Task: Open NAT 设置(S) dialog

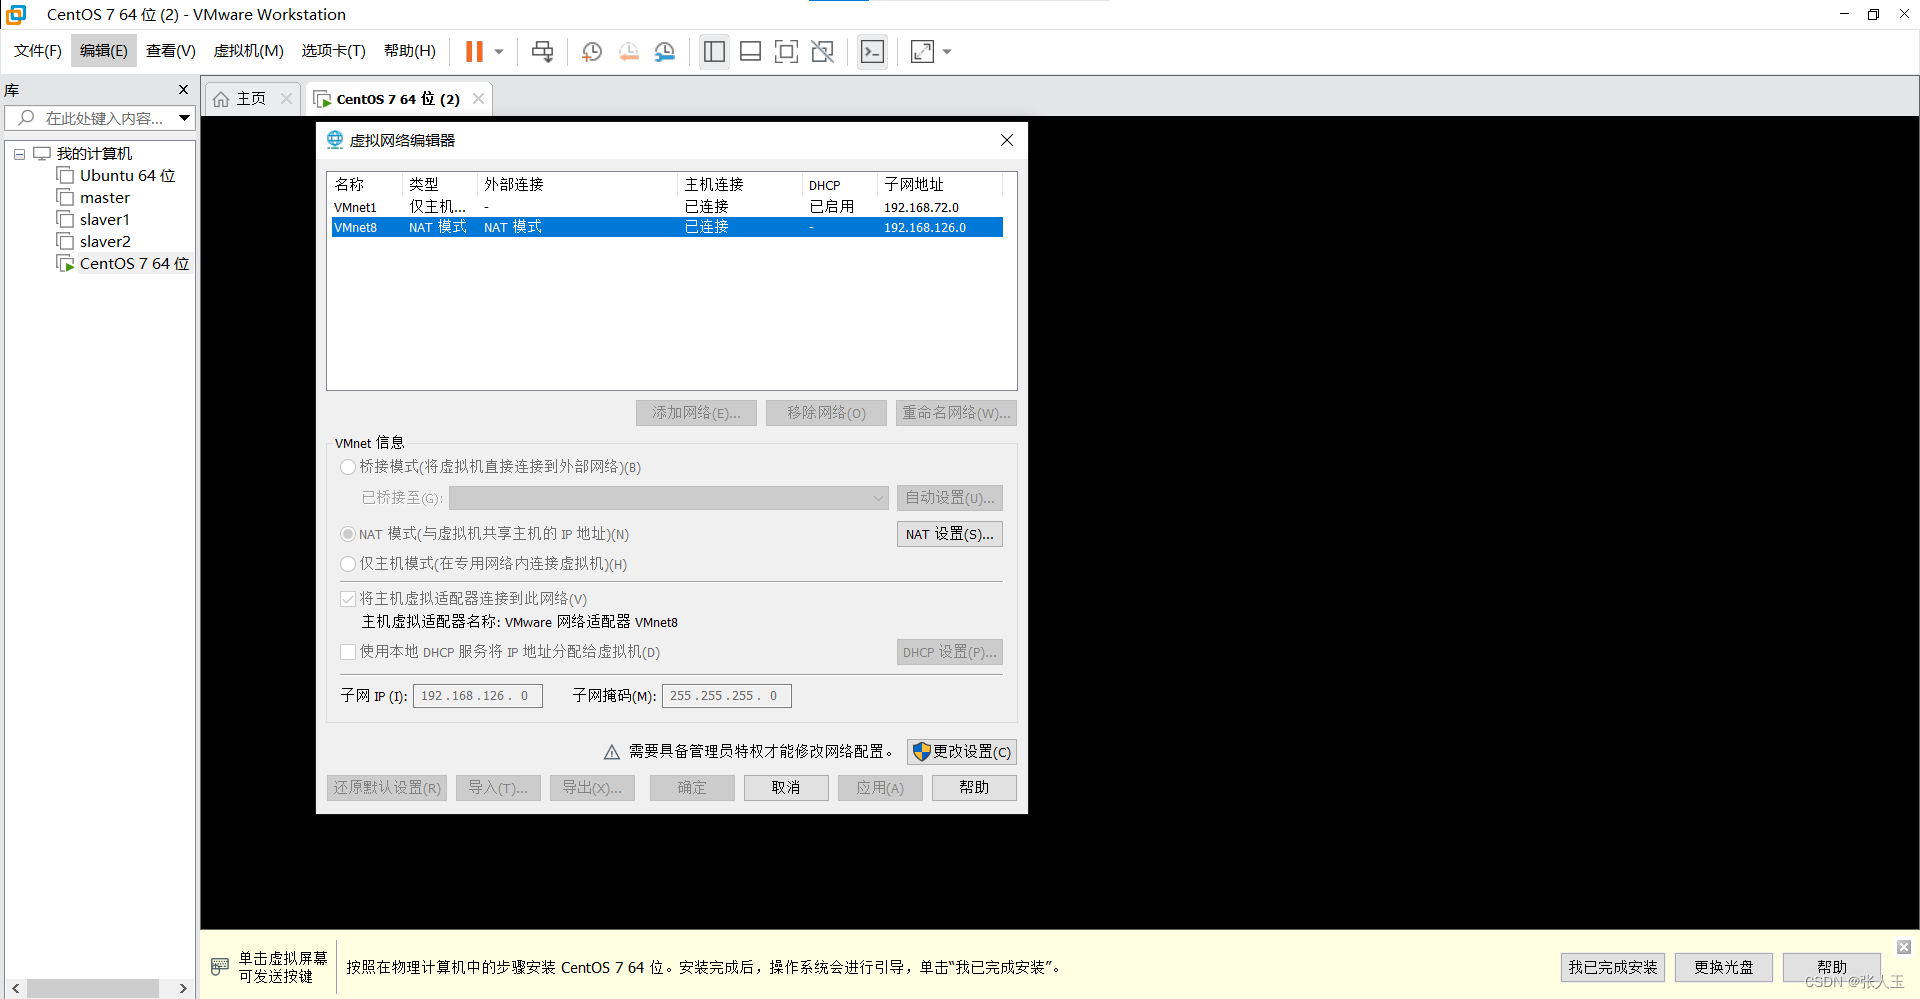Action: point(950,534)
